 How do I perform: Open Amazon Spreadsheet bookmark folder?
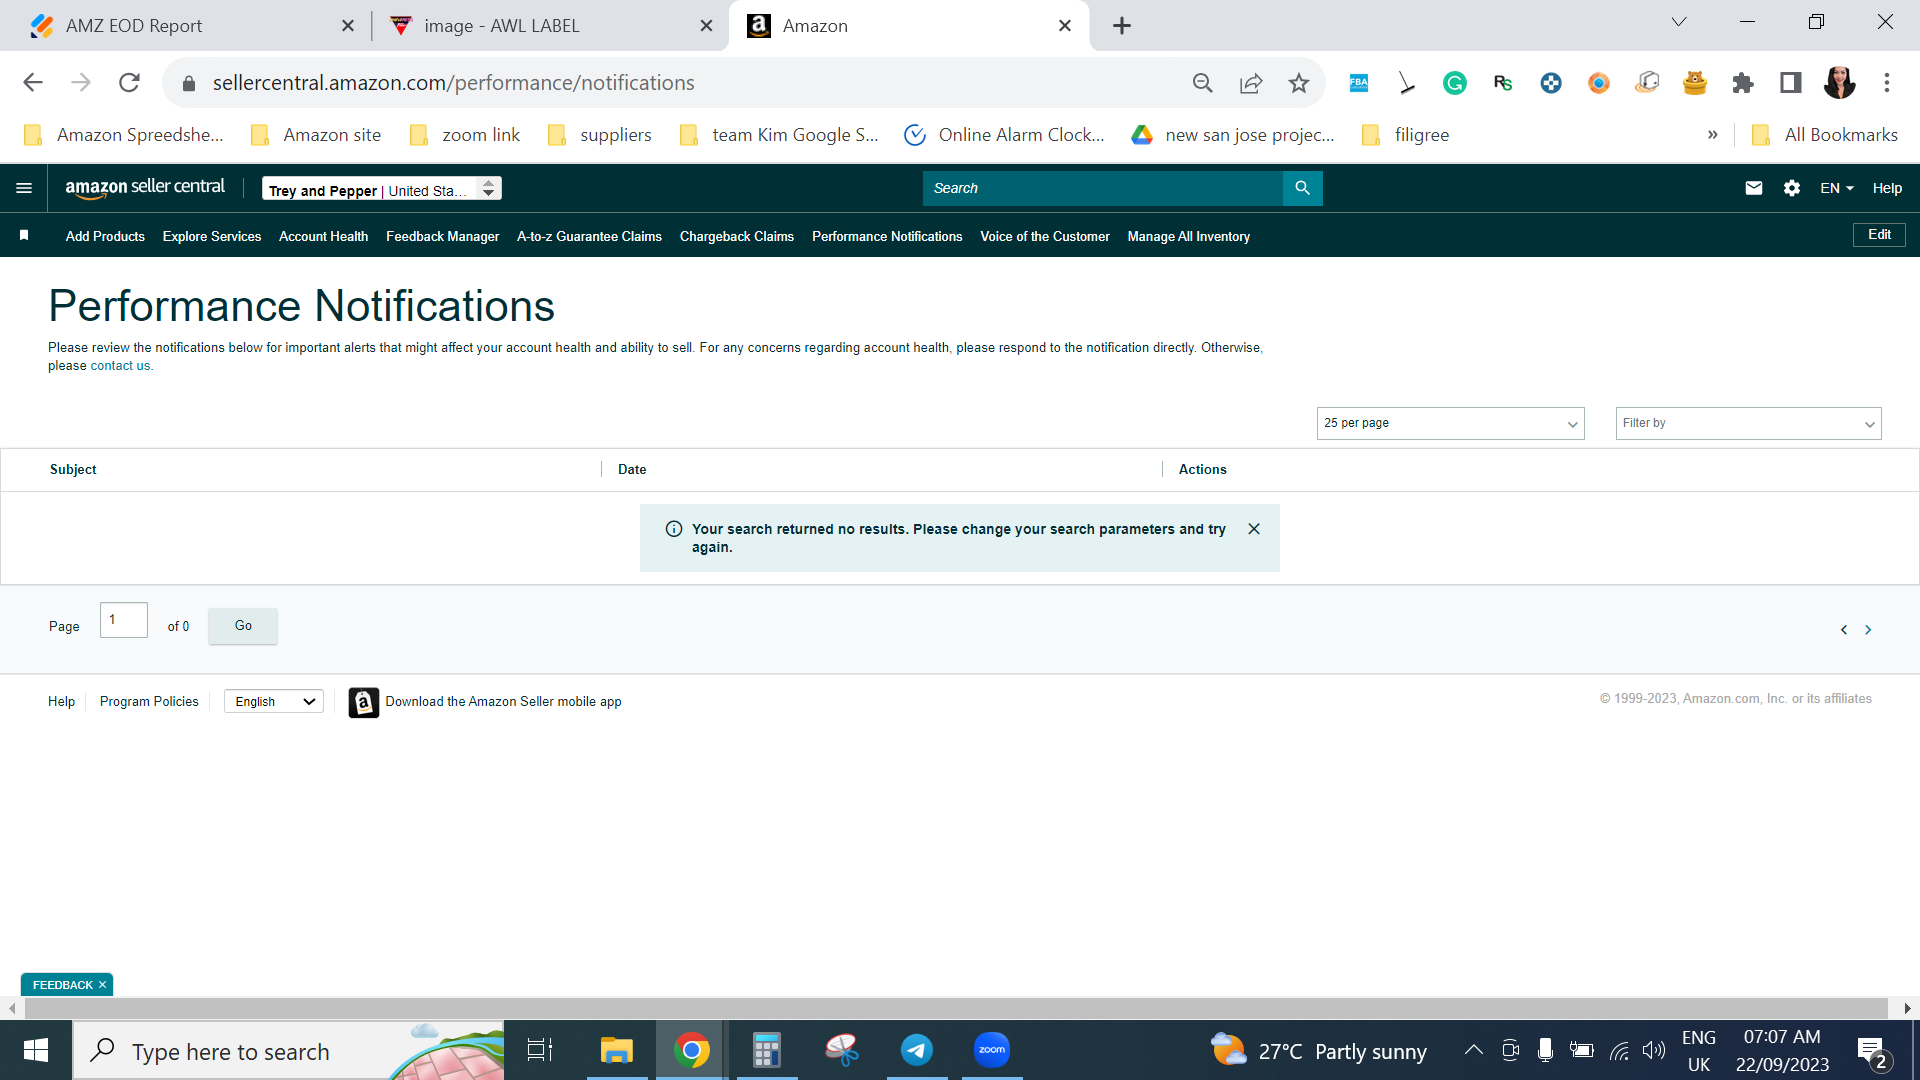coord(123,135)
